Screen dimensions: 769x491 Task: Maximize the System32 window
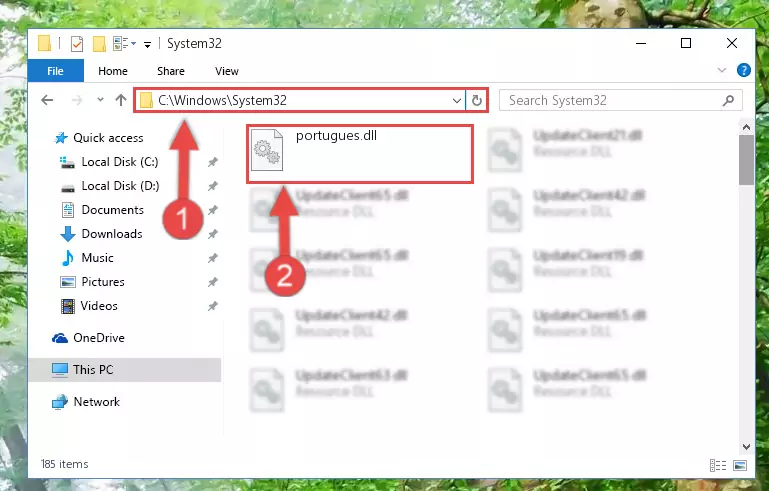686,44
